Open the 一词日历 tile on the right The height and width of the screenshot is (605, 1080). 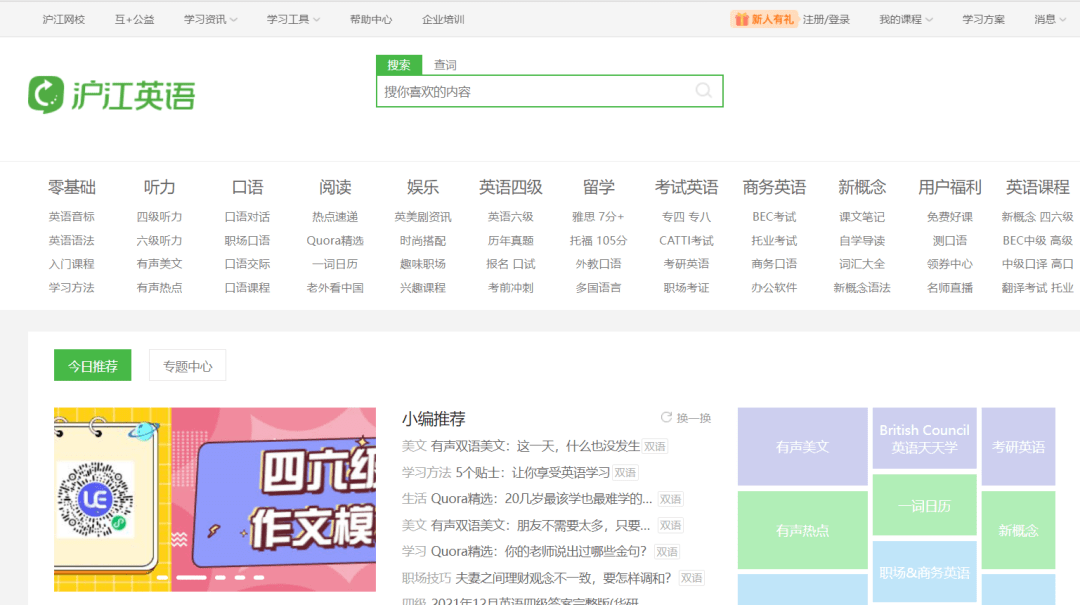pyautogui.click(x=923, y=505)
